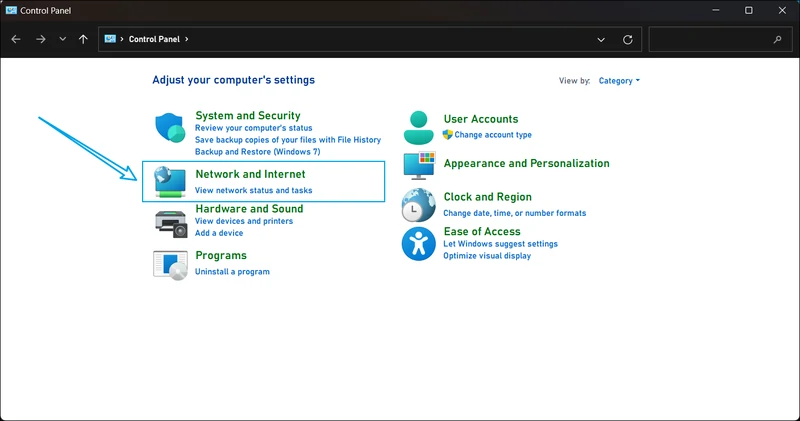Viewport: 800px width, 421px height.
Task: Click the Control Panel title bar icon
Action: pos(11,10)
